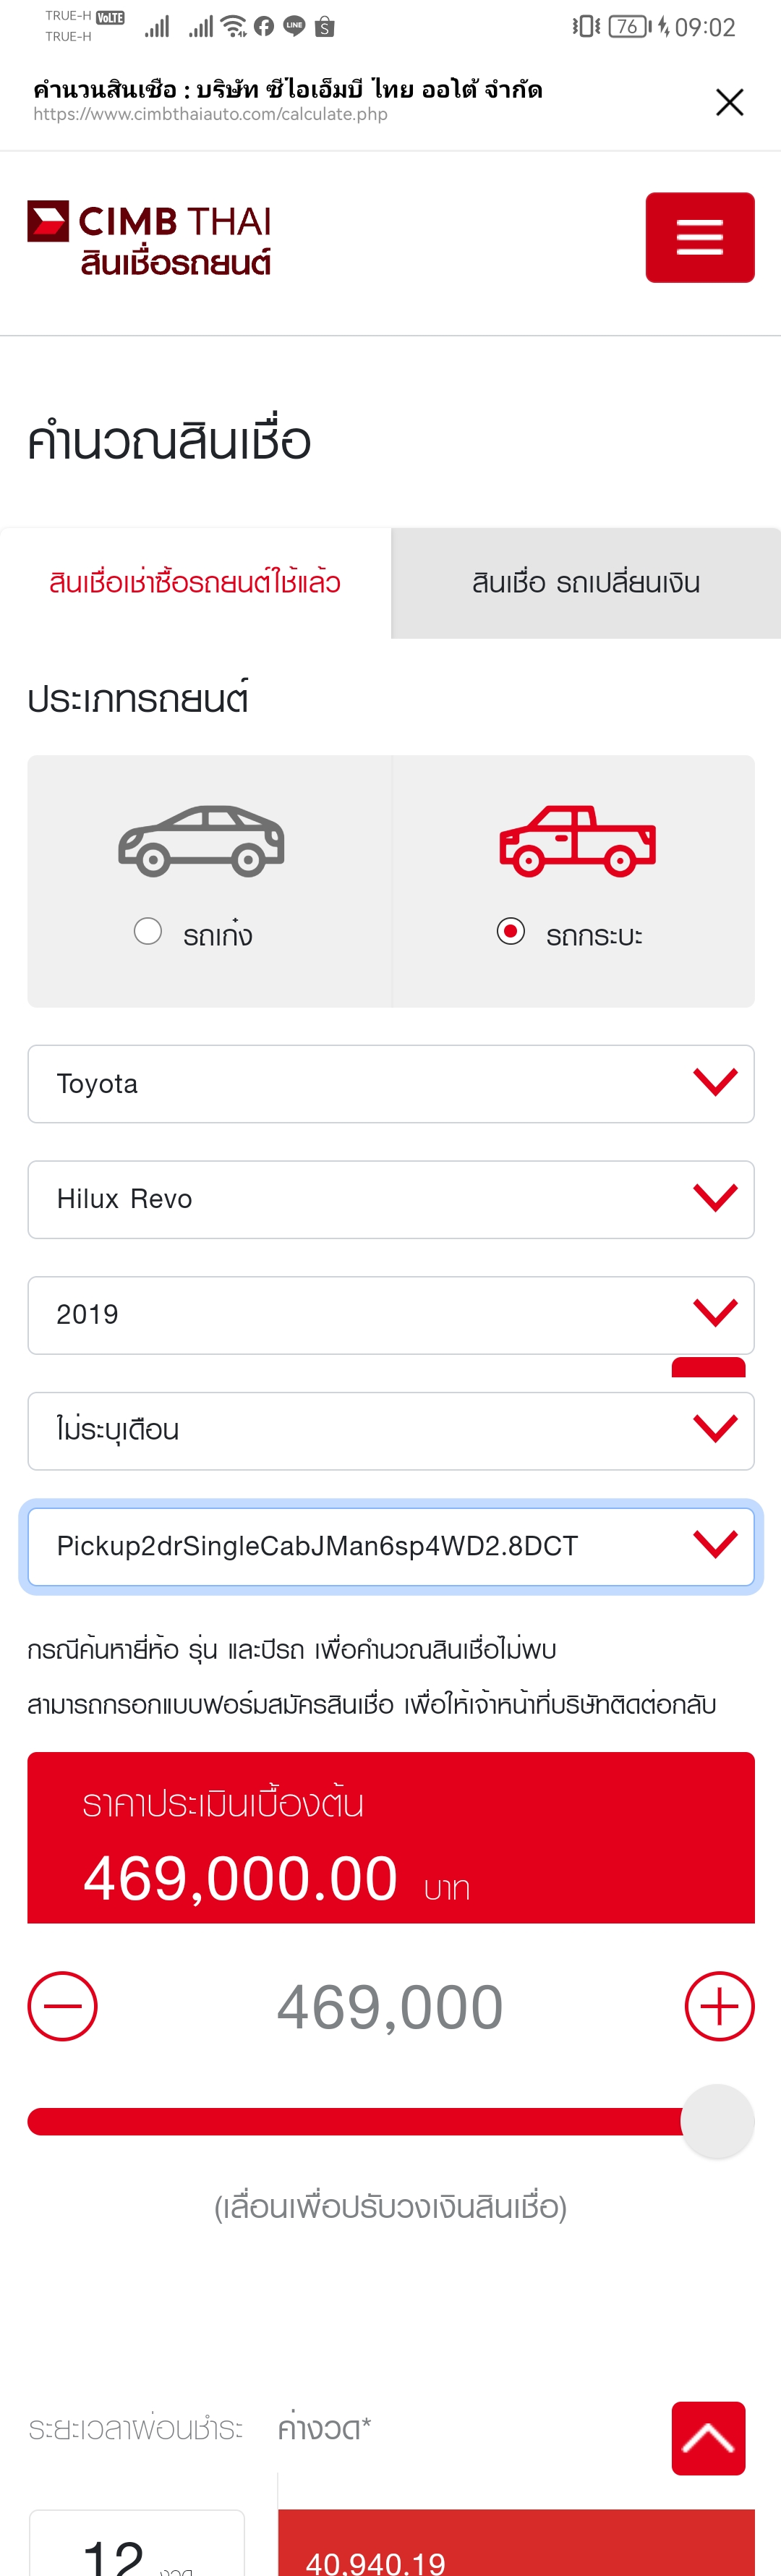Open the Toyota brand dropdown
This screenshot has height=2576, width=781.
(x=390, y=1084)
